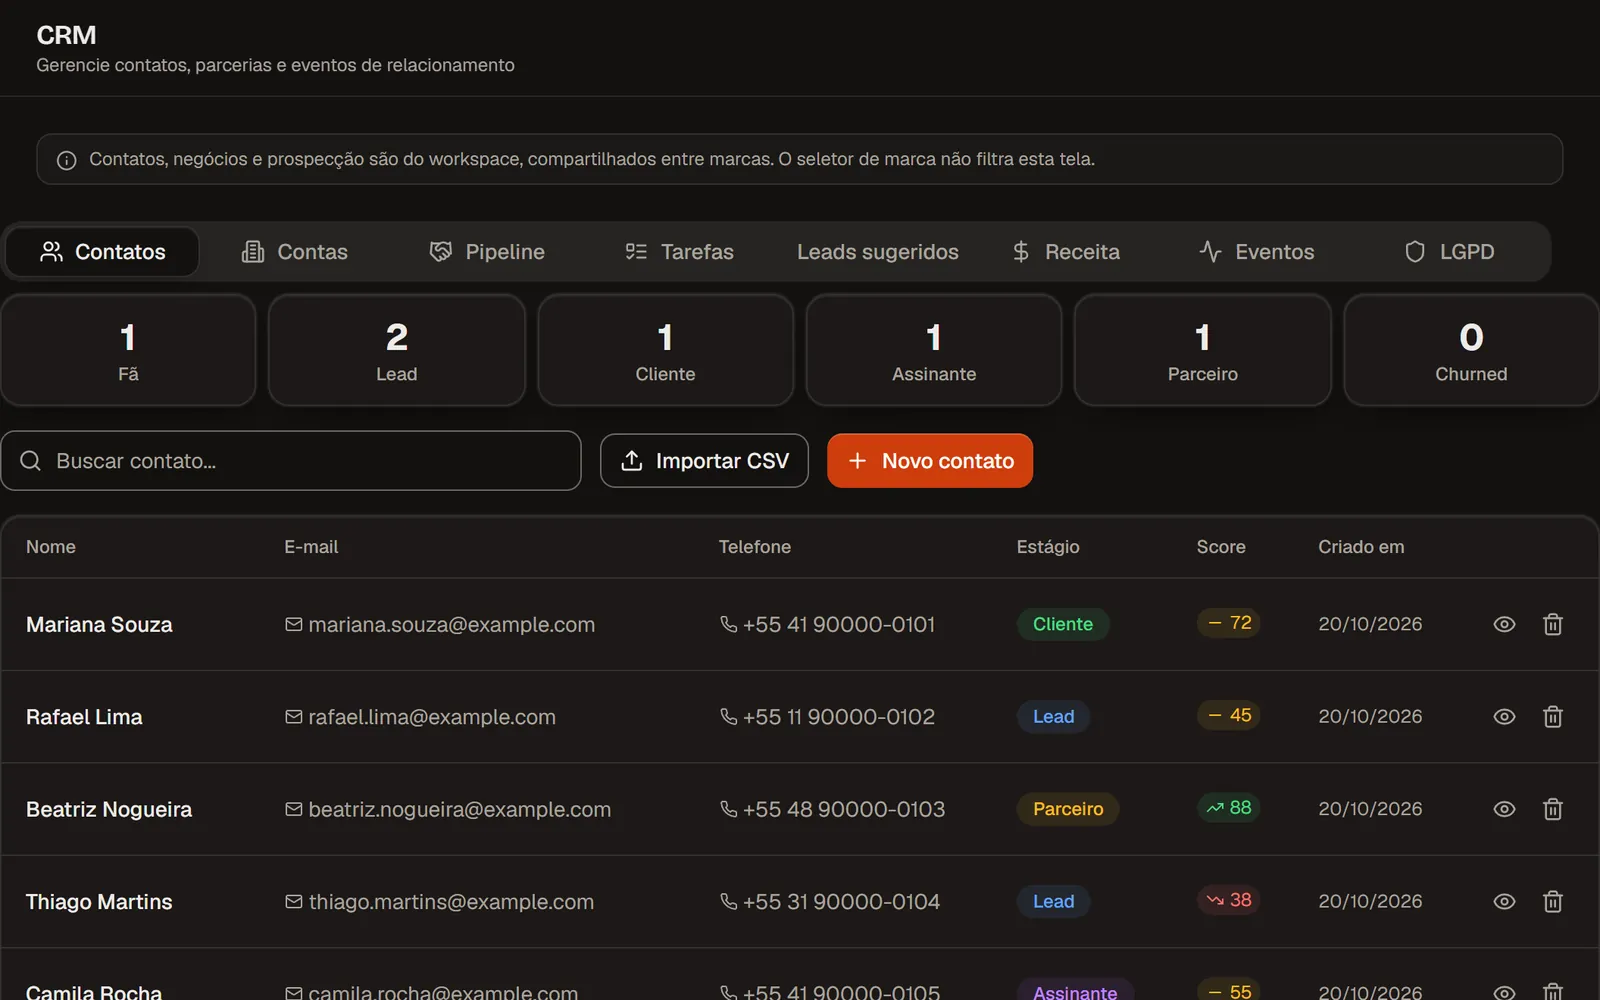Click the E-mail column header
This screenshot has height=1000, width=1600.
[x=311, y=547]
